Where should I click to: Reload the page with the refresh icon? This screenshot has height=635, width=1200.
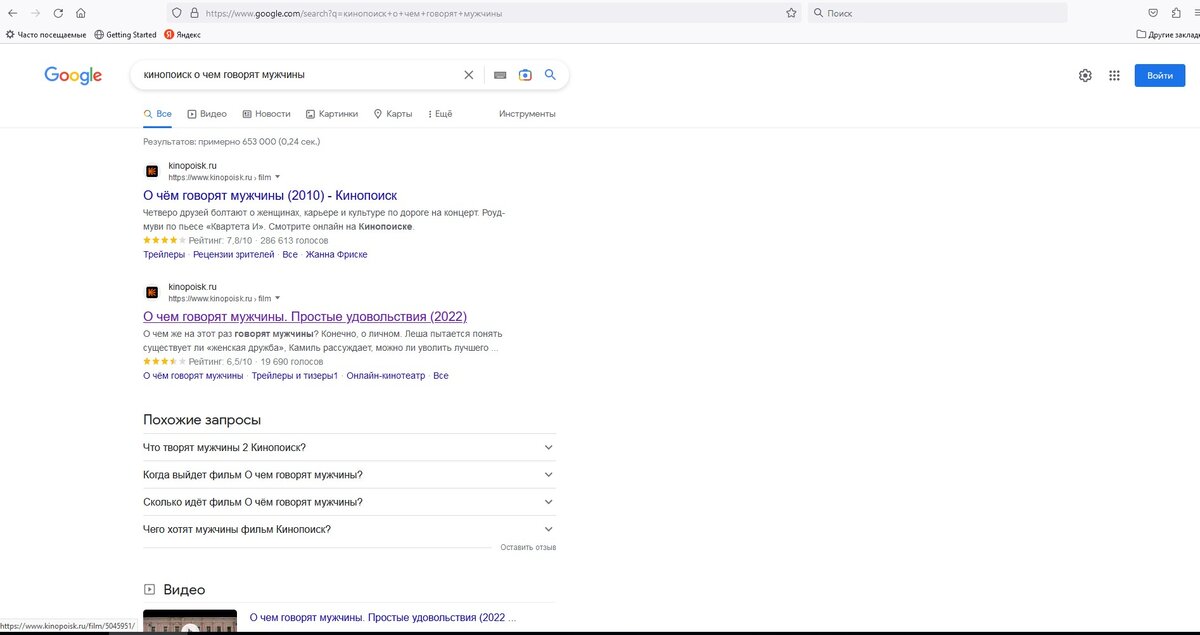point(58,13)
